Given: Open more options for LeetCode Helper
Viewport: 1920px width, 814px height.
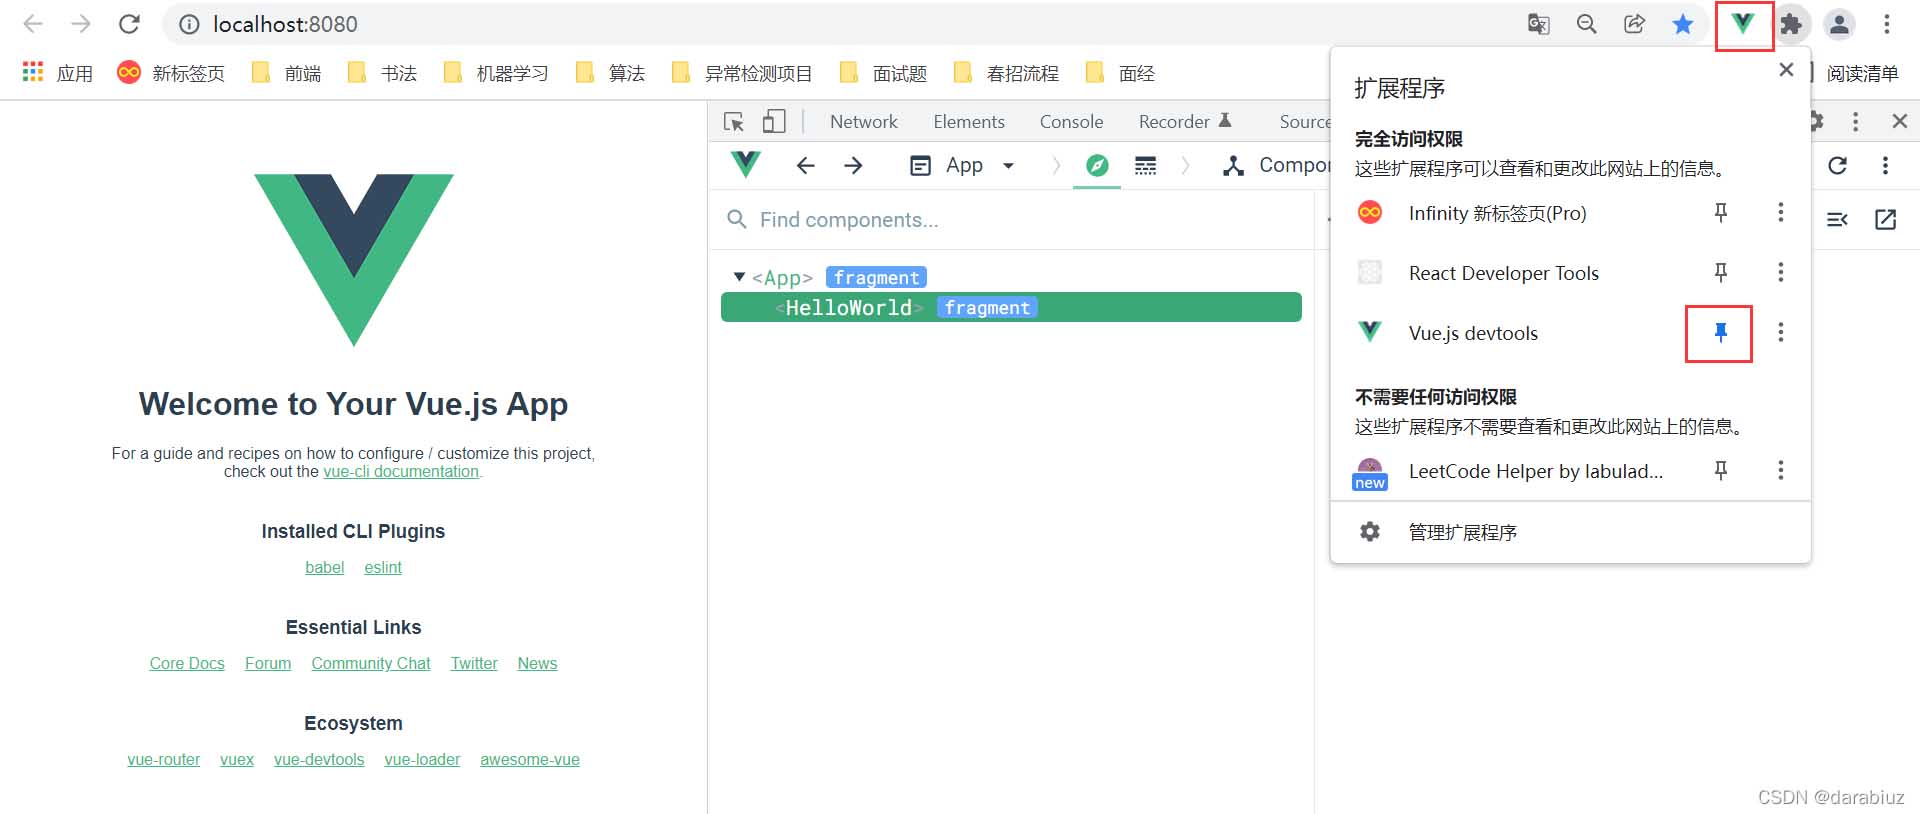Looking at the screenshot, I should click(1780, 470).
